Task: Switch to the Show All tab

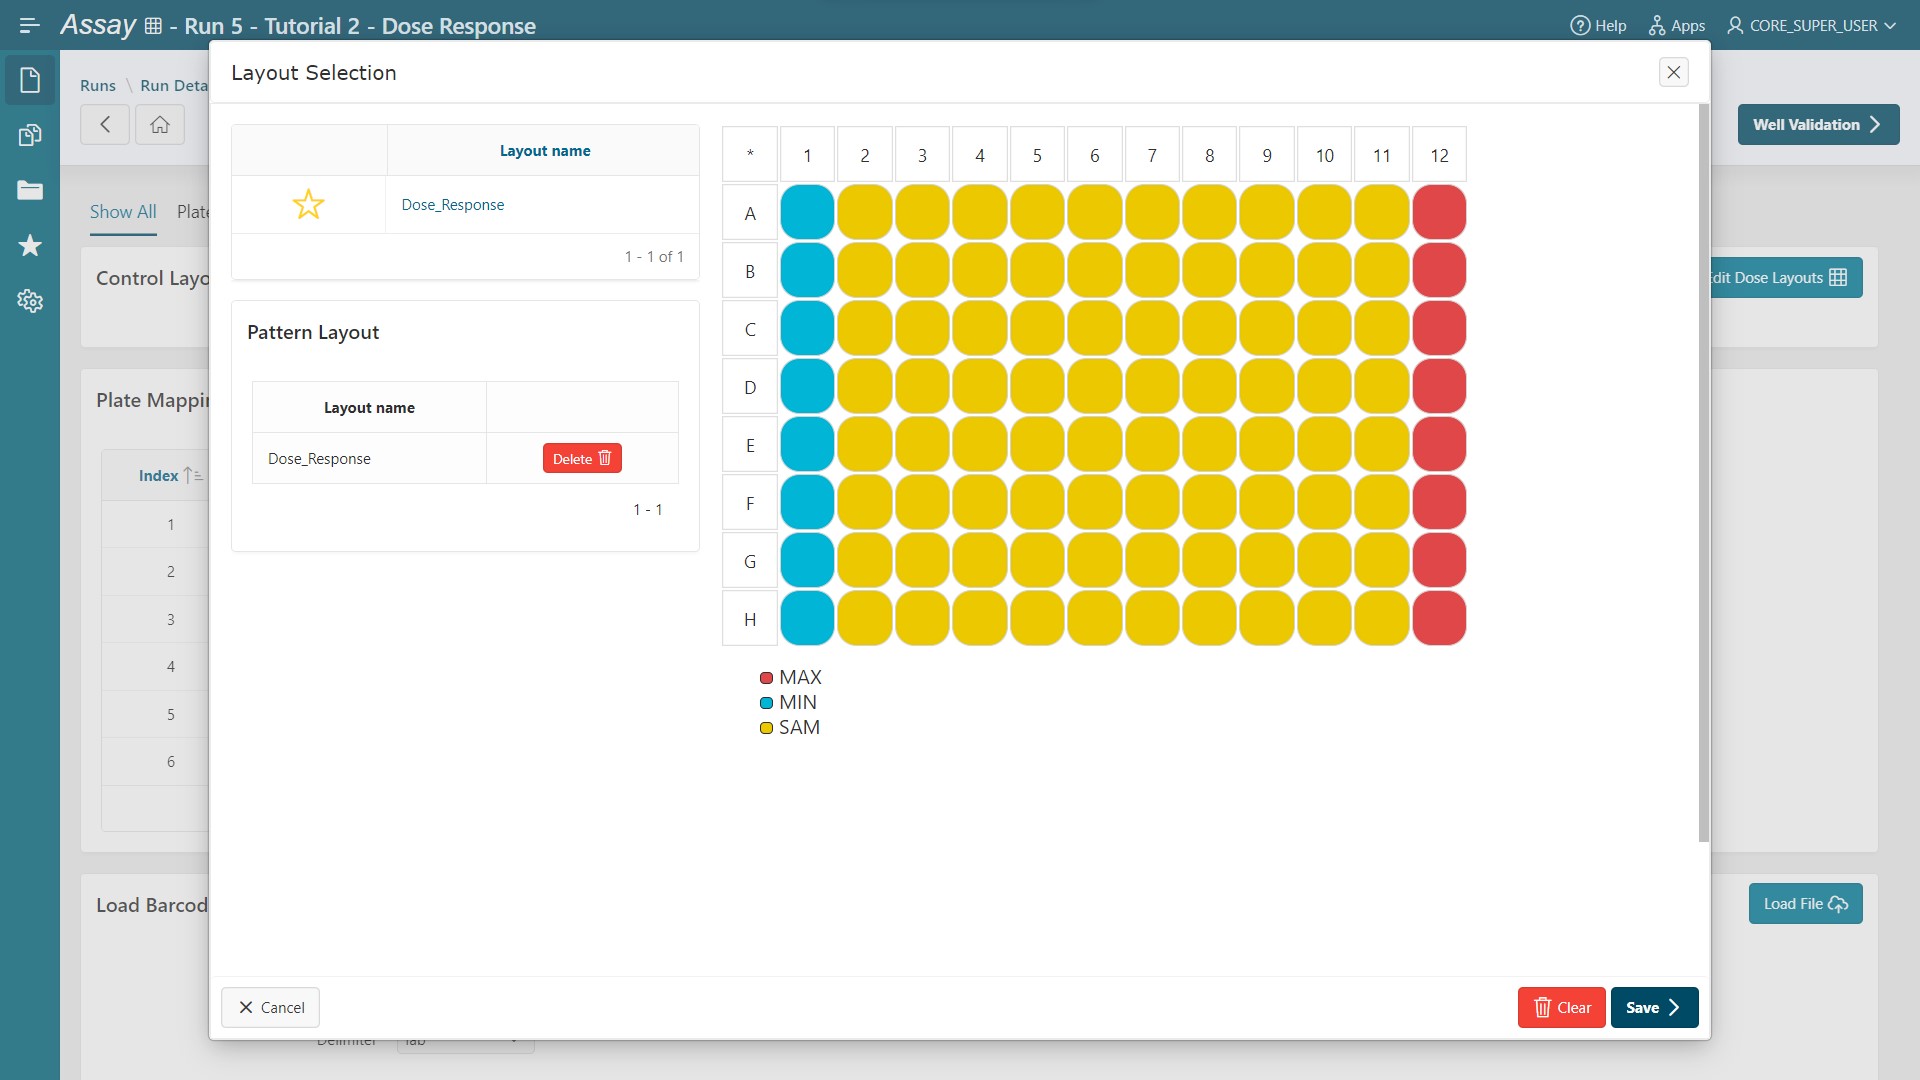Action: coord(123,211)
